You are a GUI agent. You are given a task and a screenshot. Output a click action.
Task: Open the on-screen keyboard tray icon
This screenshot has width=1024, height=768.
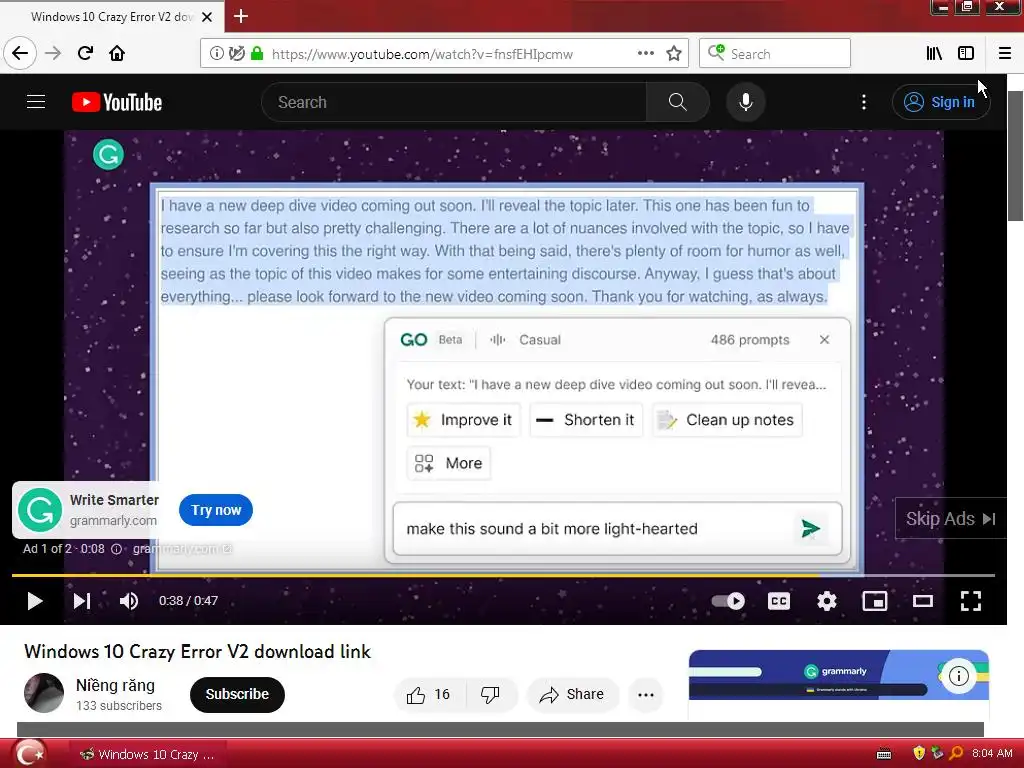(884, 754)
